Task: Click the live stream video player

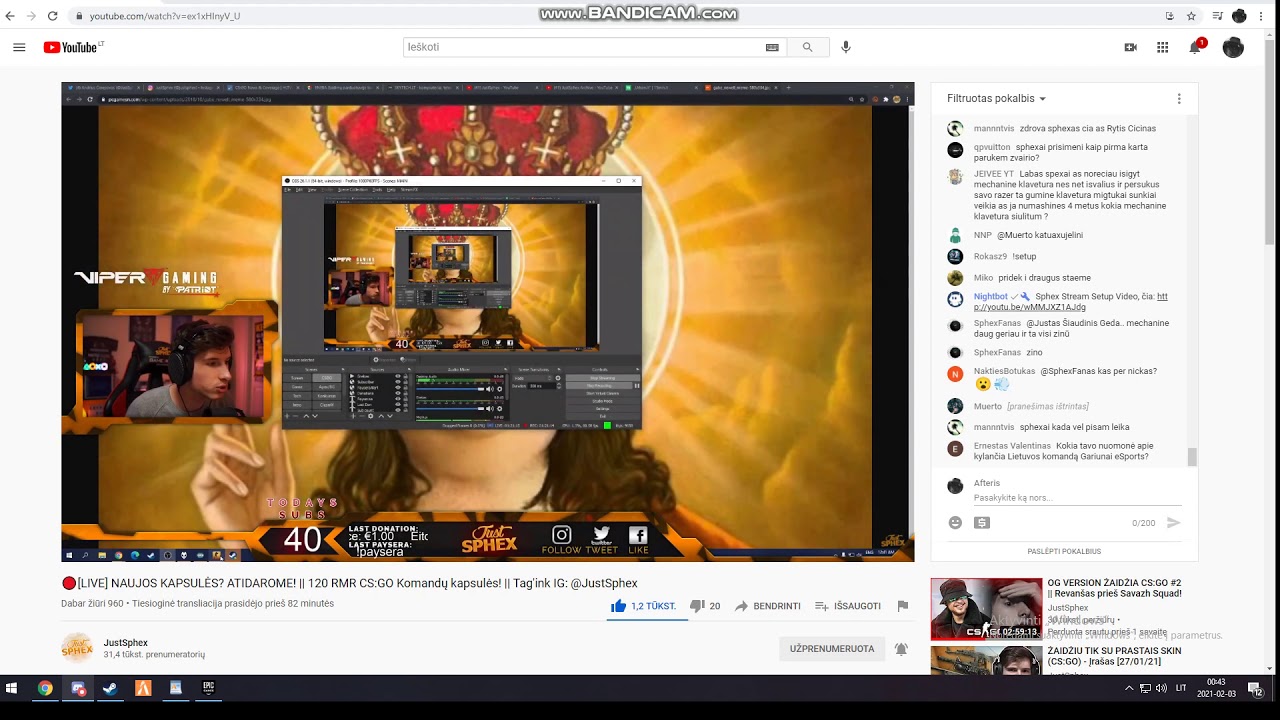Action: point(487,321)
